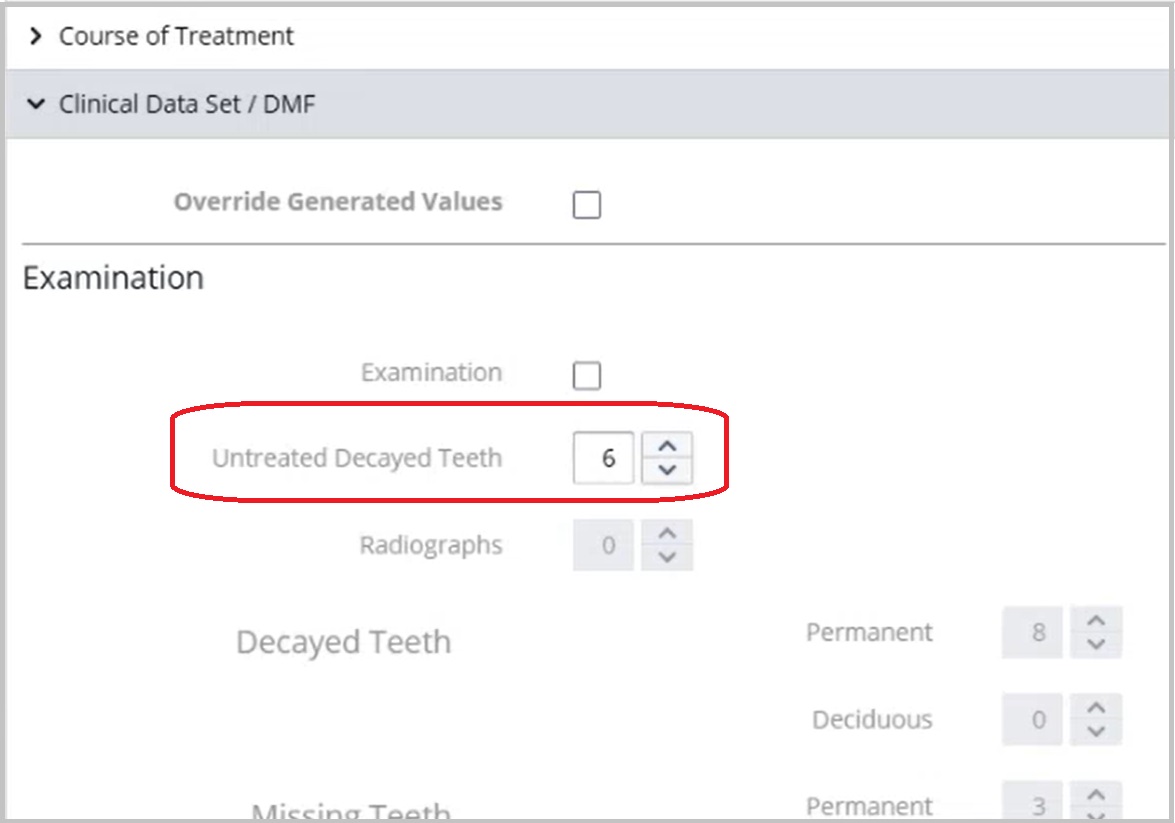Enable the Override Generated Values checkbox
The width and height of the screenshot is (1175, 823).
pyautogui.click(x=586, y=205)
